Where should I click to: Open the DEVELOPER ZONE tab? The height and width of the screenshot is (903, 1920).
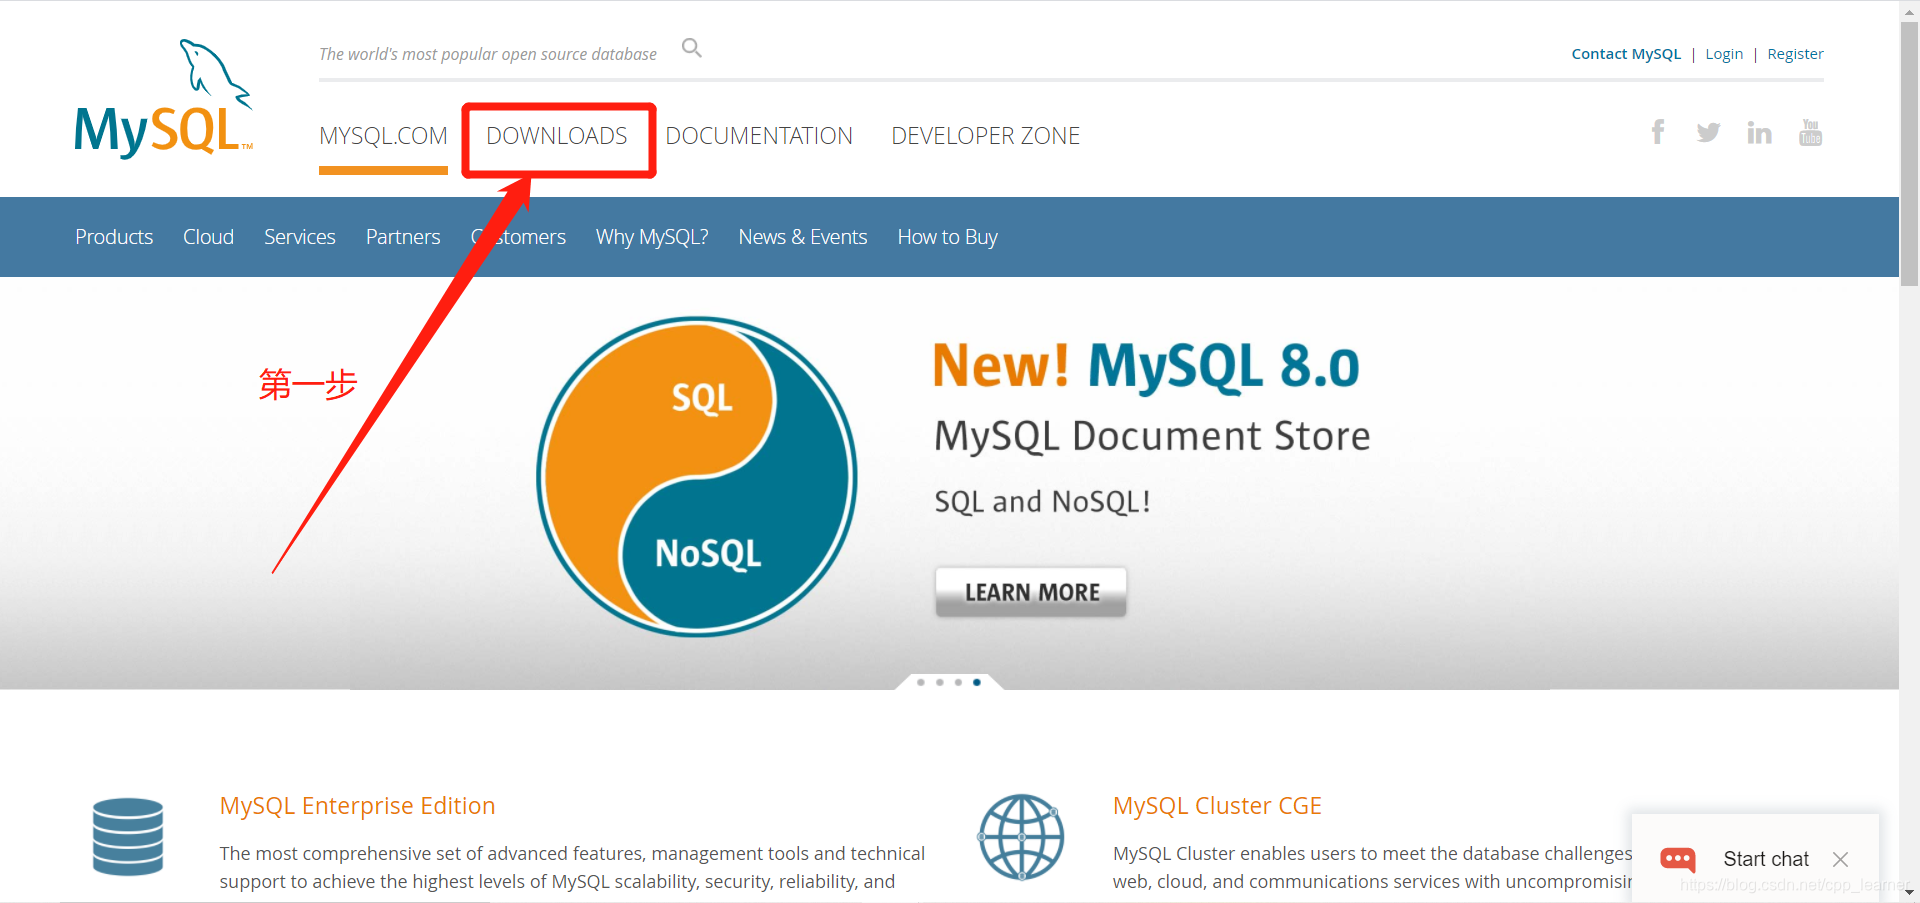click(986, 136)
